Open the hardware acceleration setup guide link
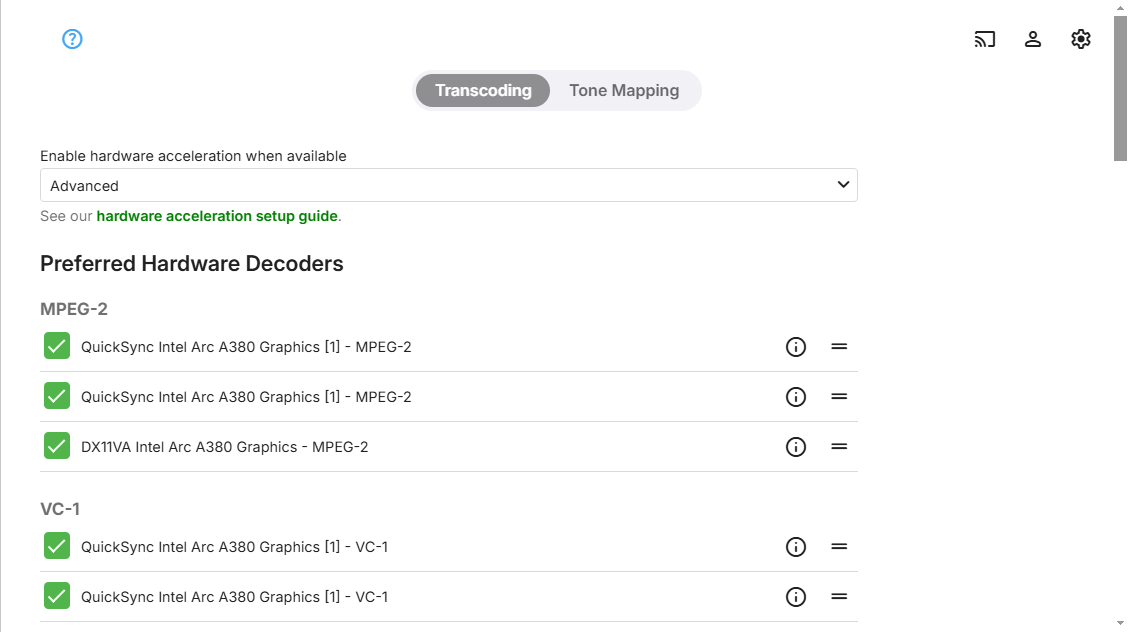The image size is (1128, 632). point(217,216)
